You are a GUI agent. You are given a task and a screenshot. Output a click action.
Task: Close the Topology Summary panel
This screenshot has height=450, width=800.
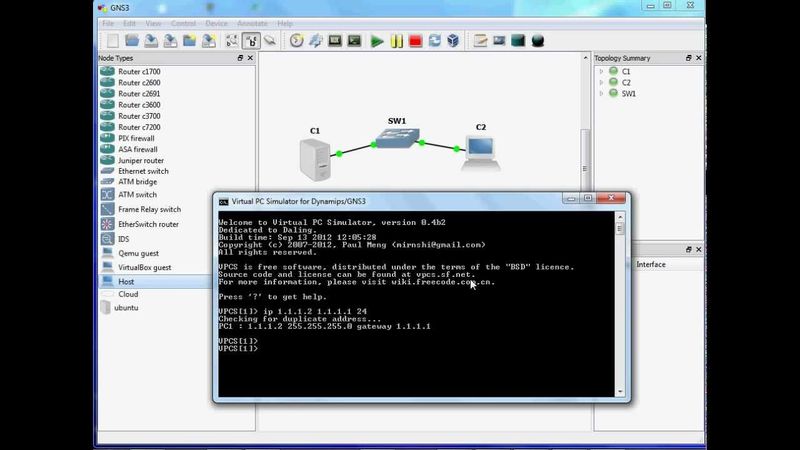(698, 58)
